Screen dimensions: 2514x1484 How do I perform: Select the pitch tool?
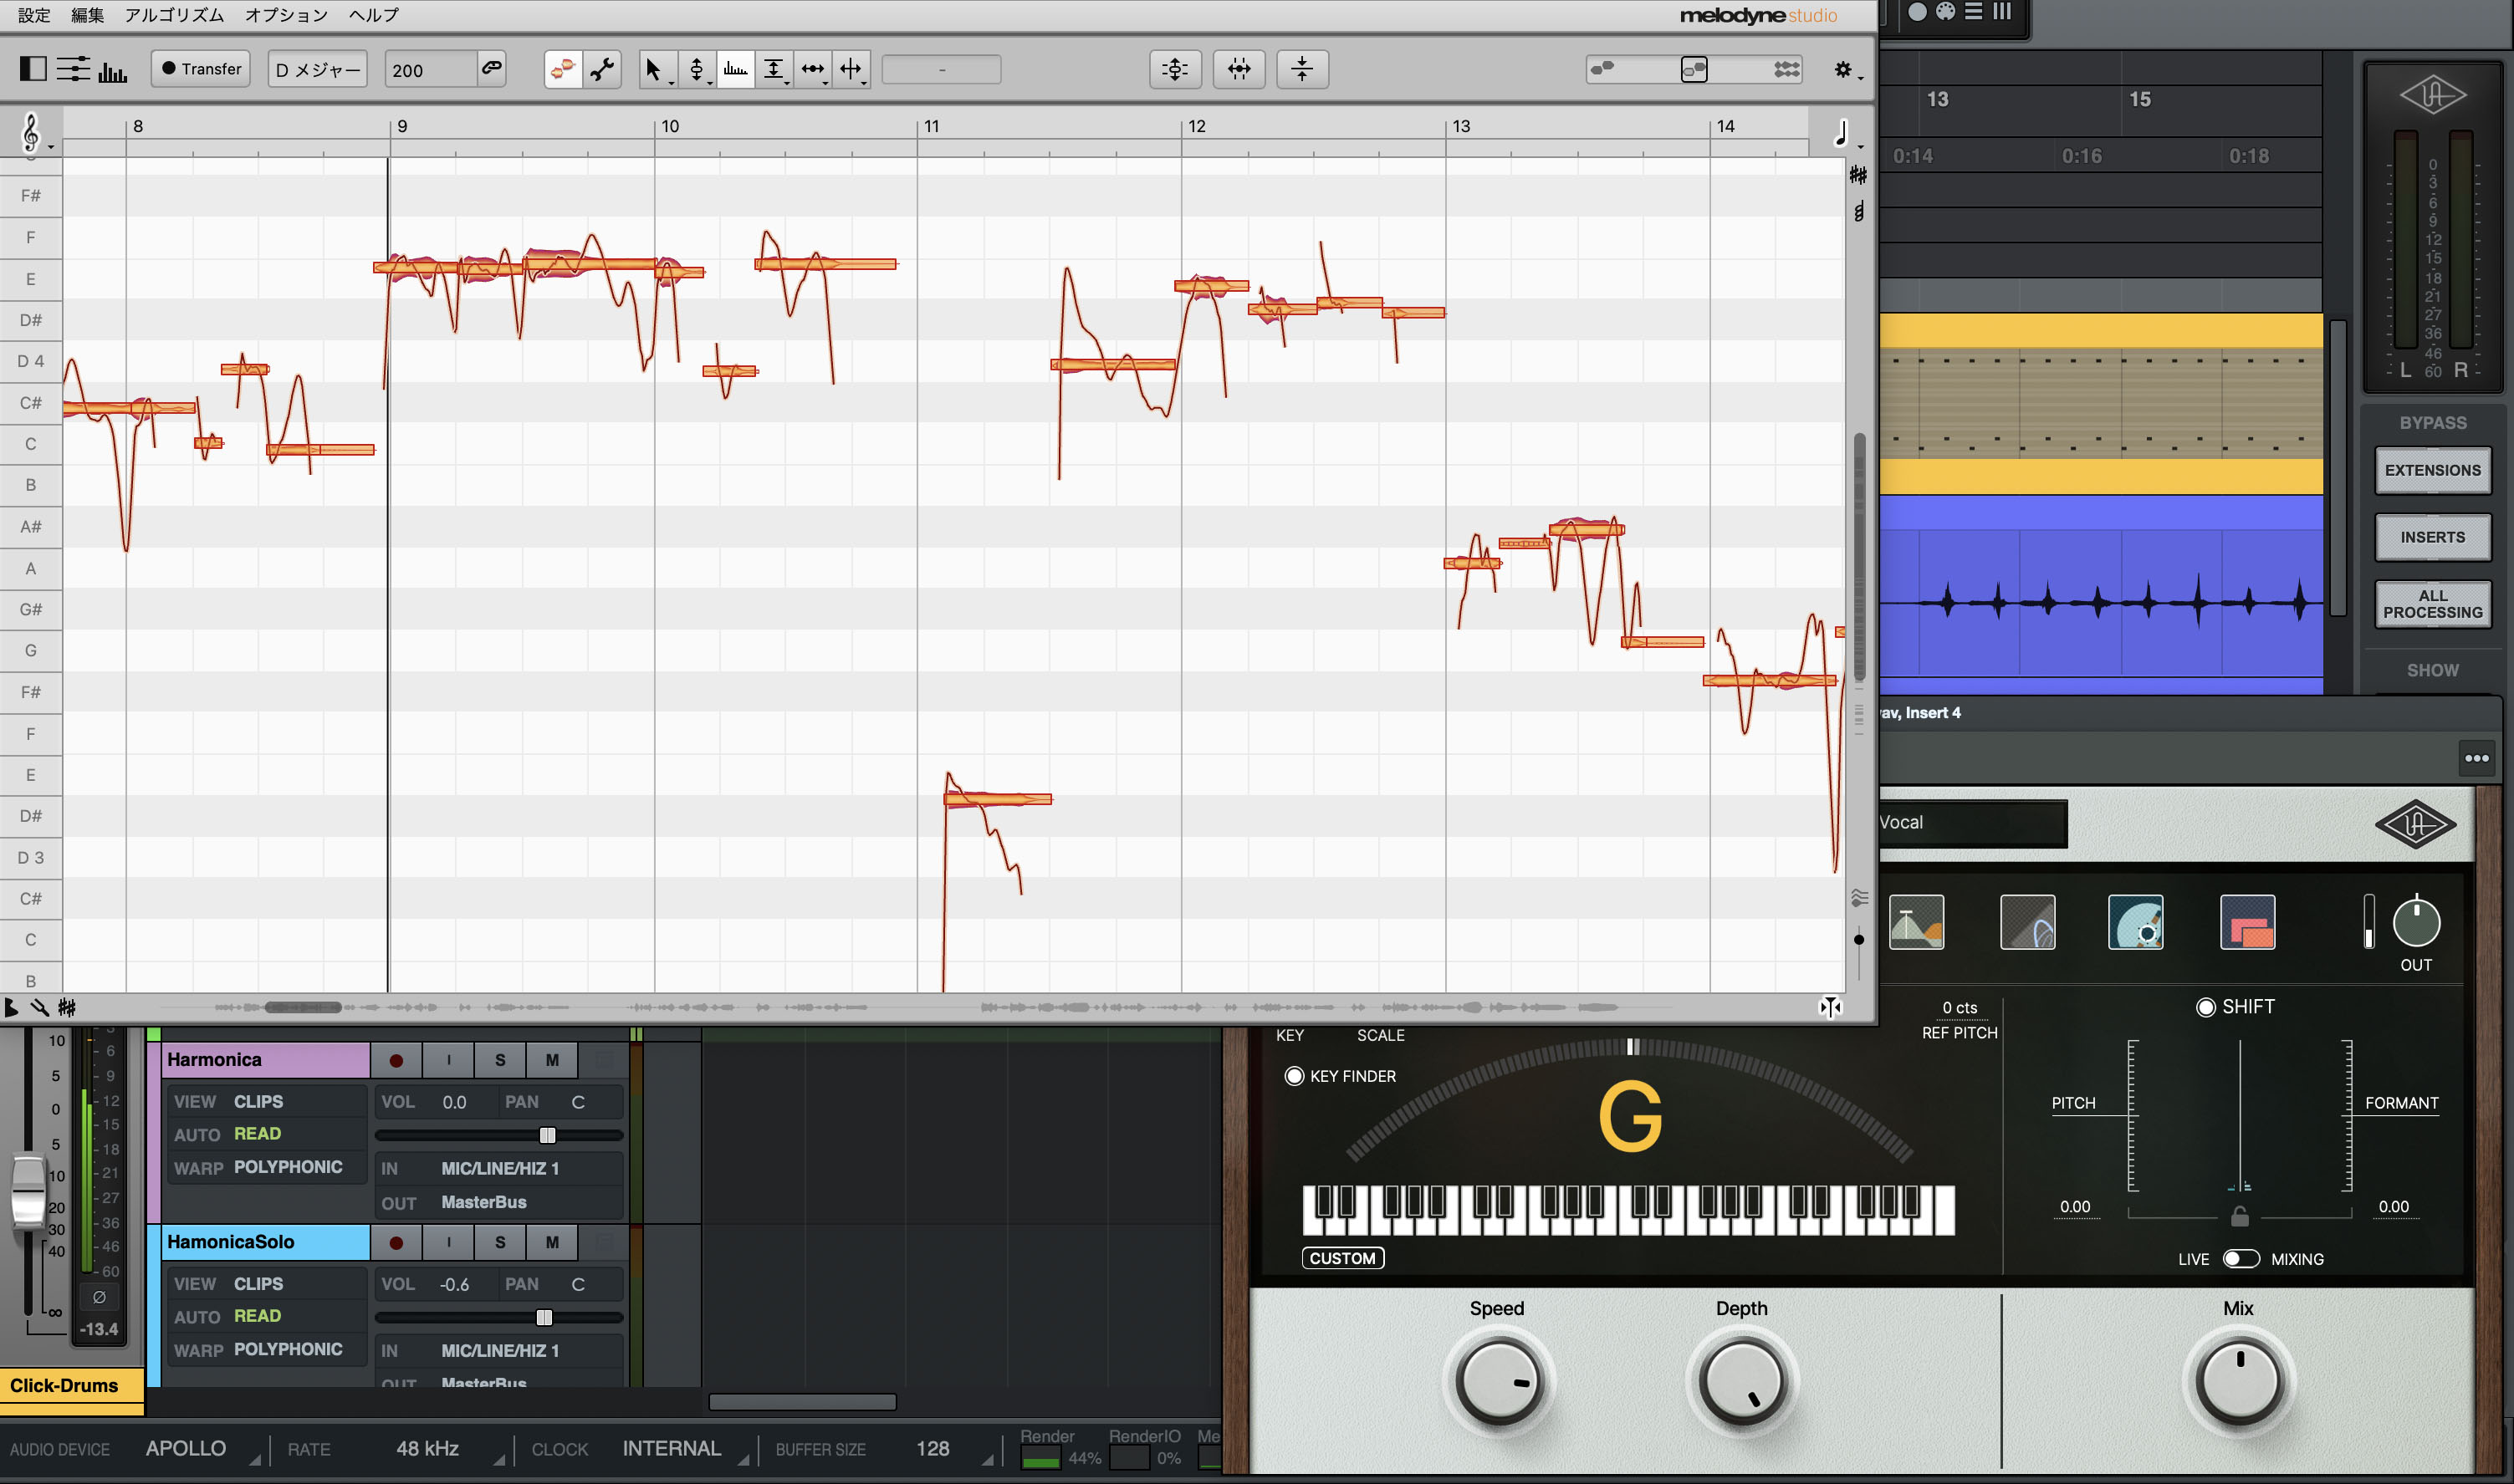click(x=696, y=69)
